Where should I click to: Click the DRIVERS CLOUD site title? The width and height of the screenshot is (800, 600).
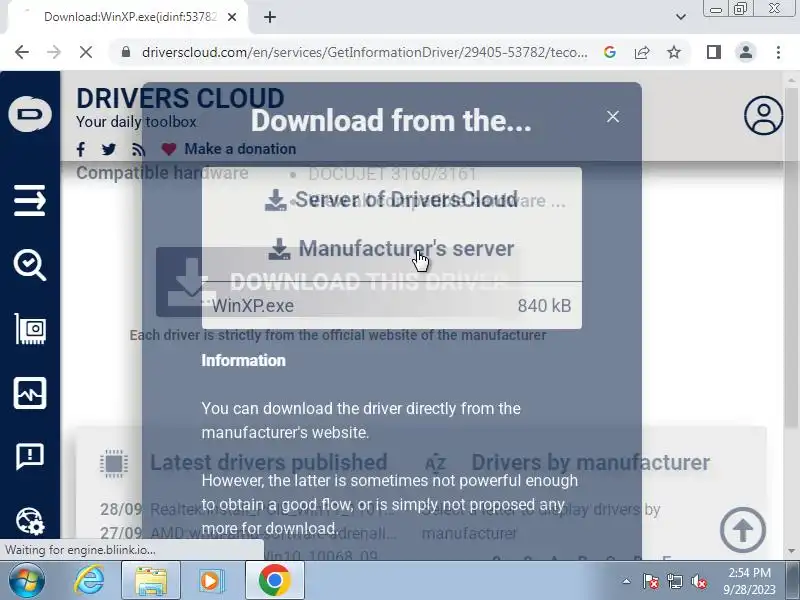click(180, 98)
